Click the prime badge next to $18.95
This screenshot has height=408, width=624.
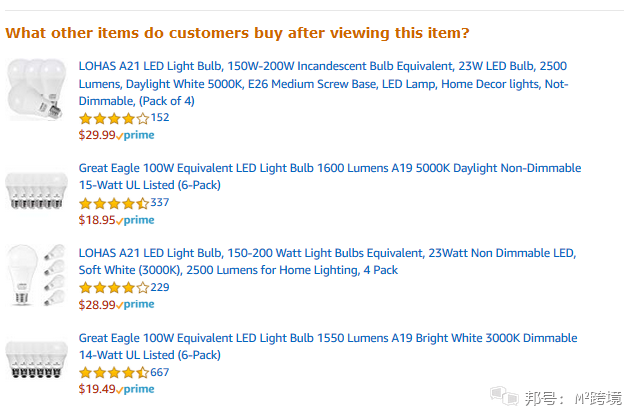pos(135,220)
